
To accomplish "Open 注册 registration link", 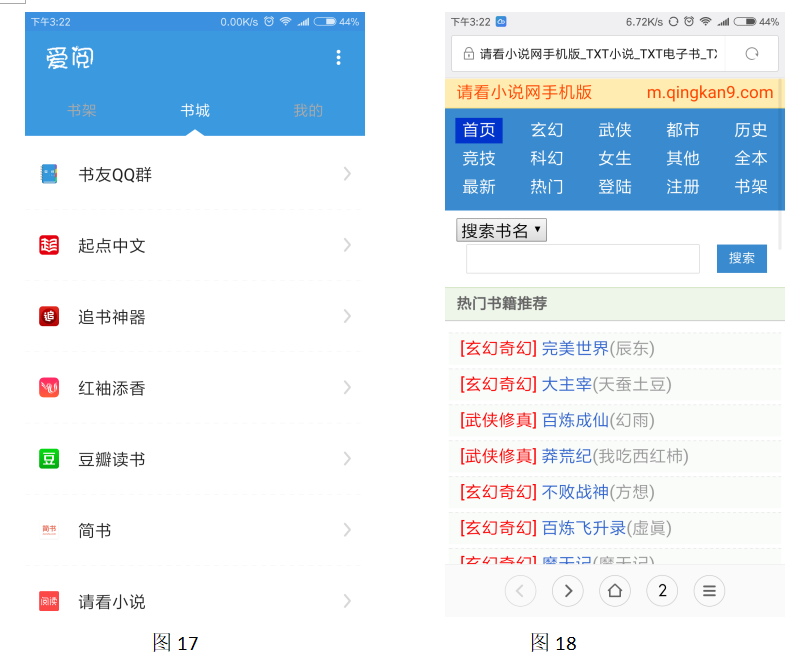I will 682,187.
